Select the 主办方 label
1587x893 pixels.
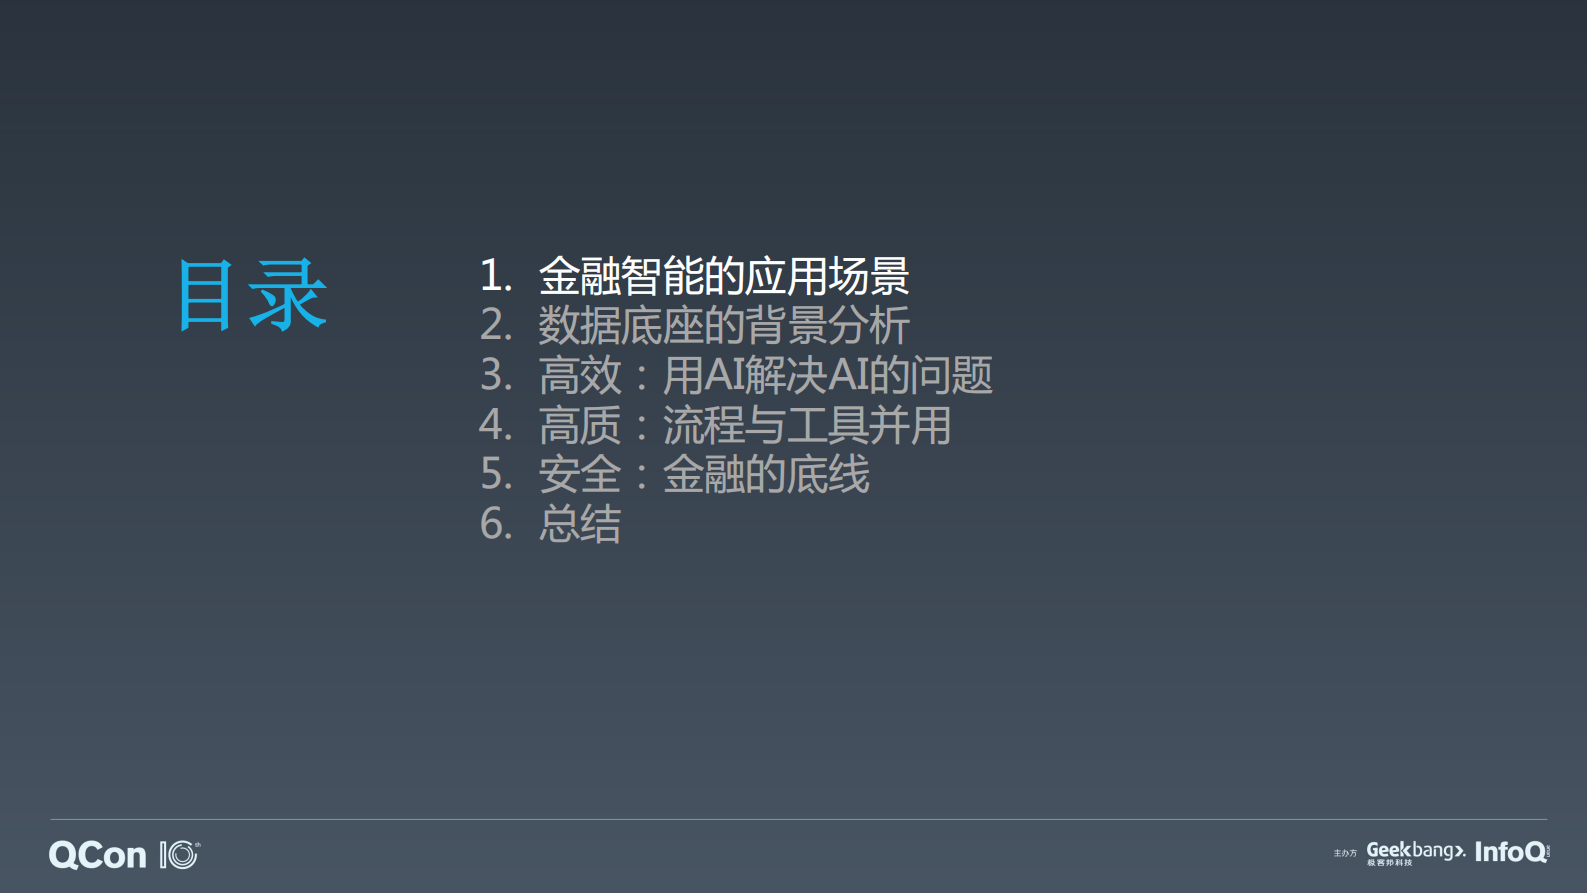tap(1345, 853)
